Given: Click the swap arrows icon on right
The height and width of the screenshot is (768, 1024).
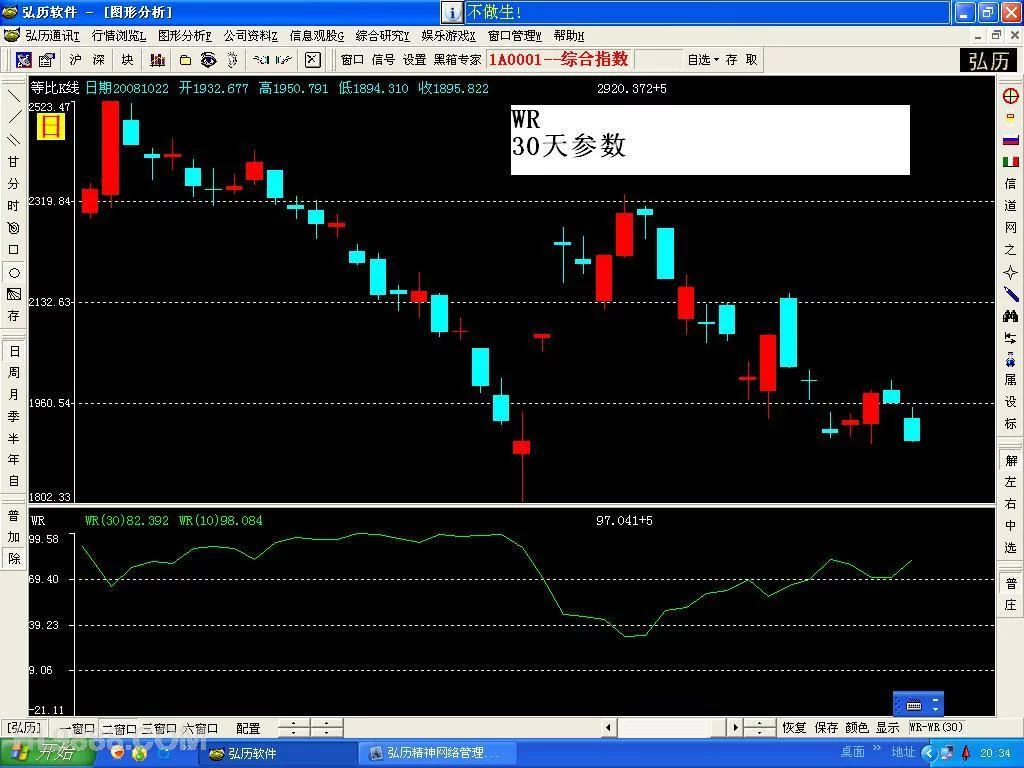Looking at the screenshot, I should click(1010, 338).
